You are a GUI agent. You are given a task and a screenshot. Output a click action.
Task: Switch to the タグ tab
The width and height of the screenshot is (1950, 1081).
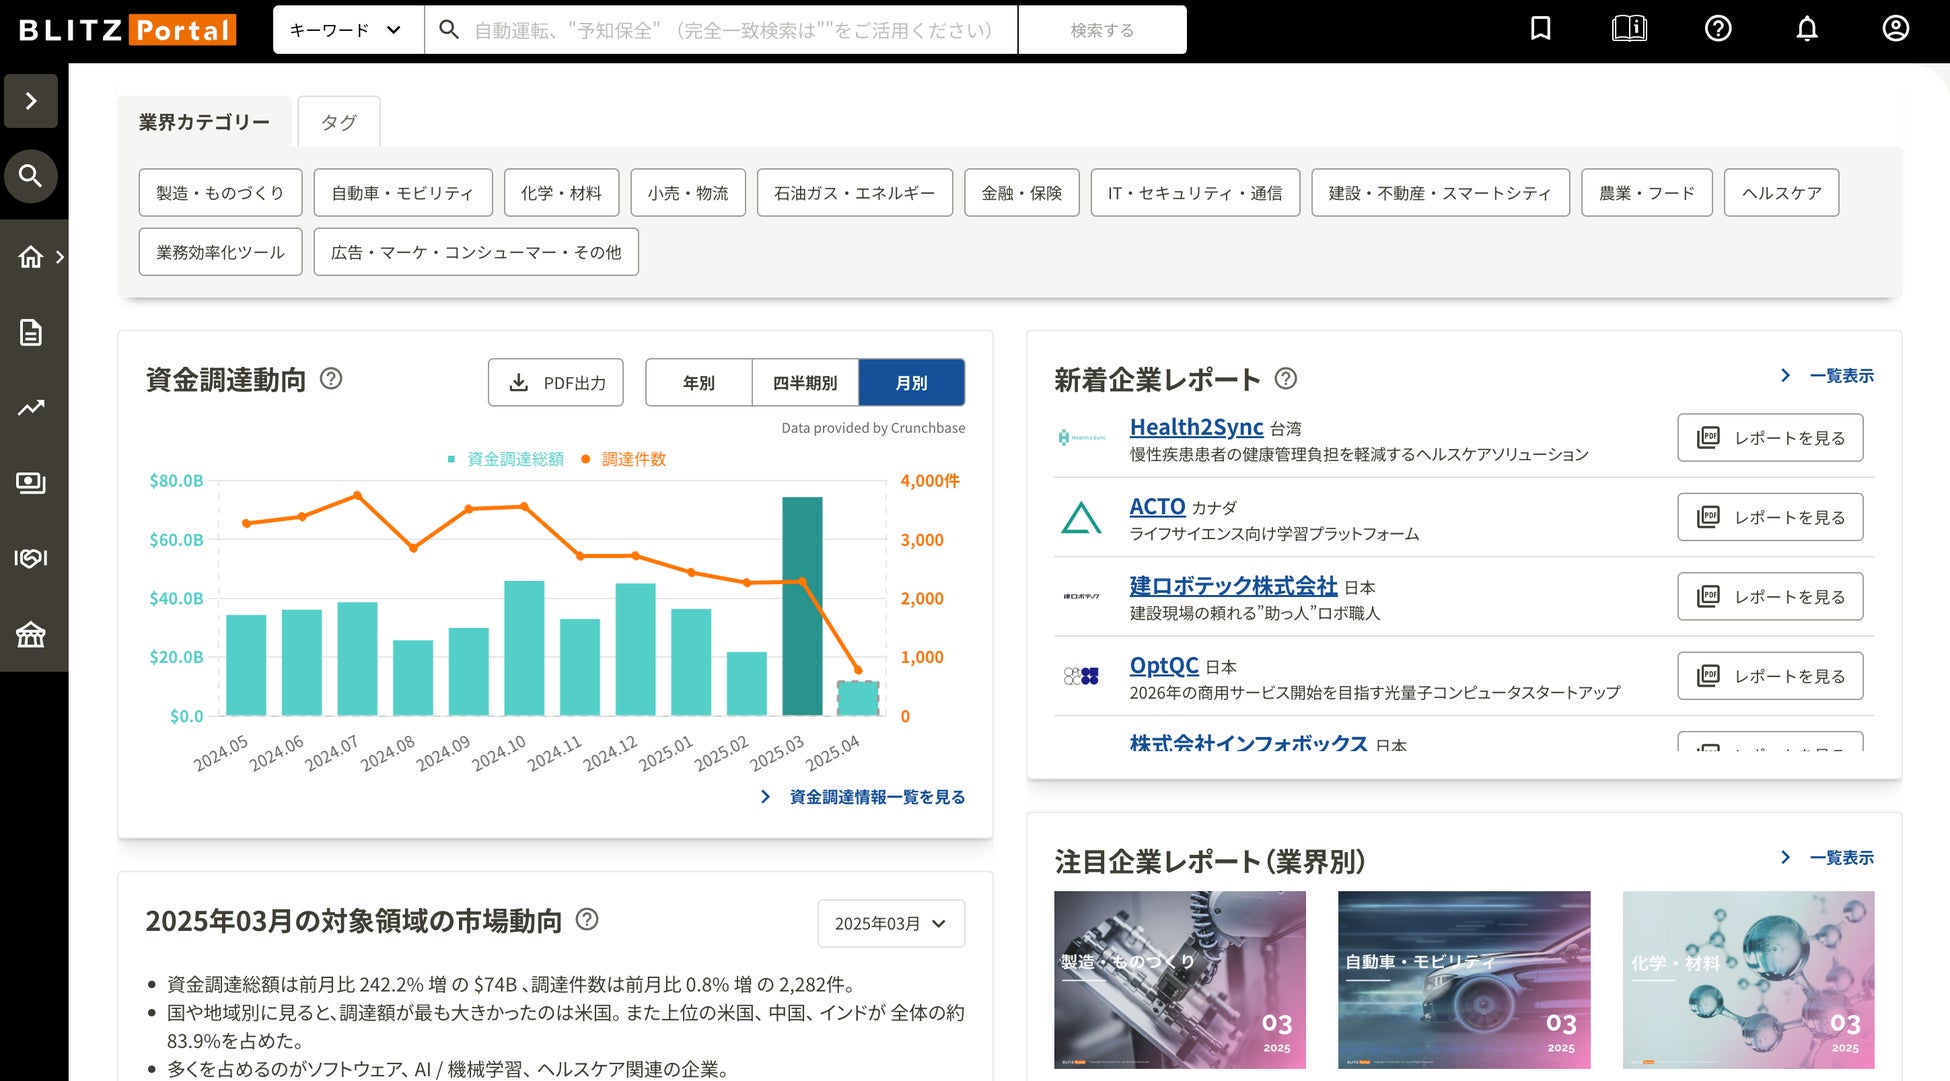338,122
